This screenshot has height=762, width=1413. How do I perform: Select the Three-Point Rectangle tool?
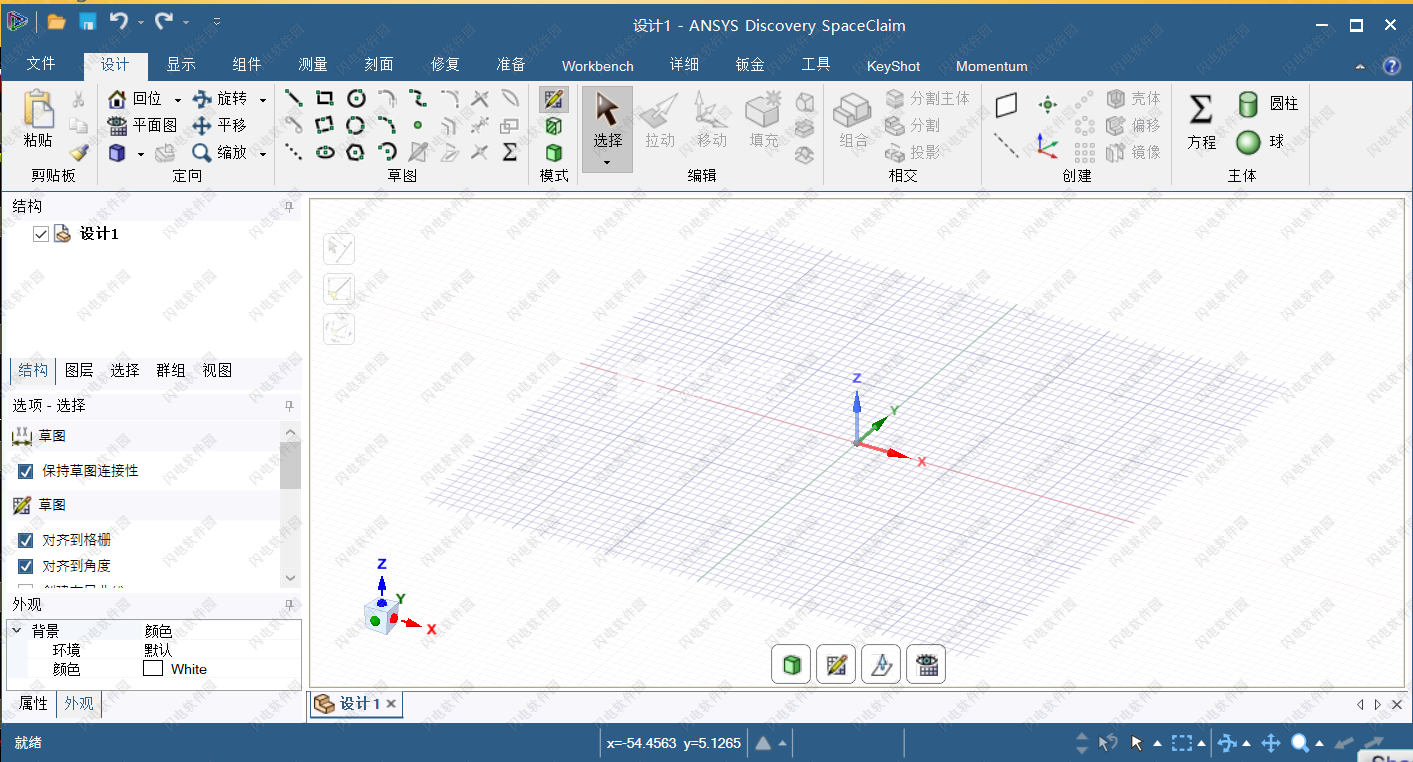[x=325, y=125]
